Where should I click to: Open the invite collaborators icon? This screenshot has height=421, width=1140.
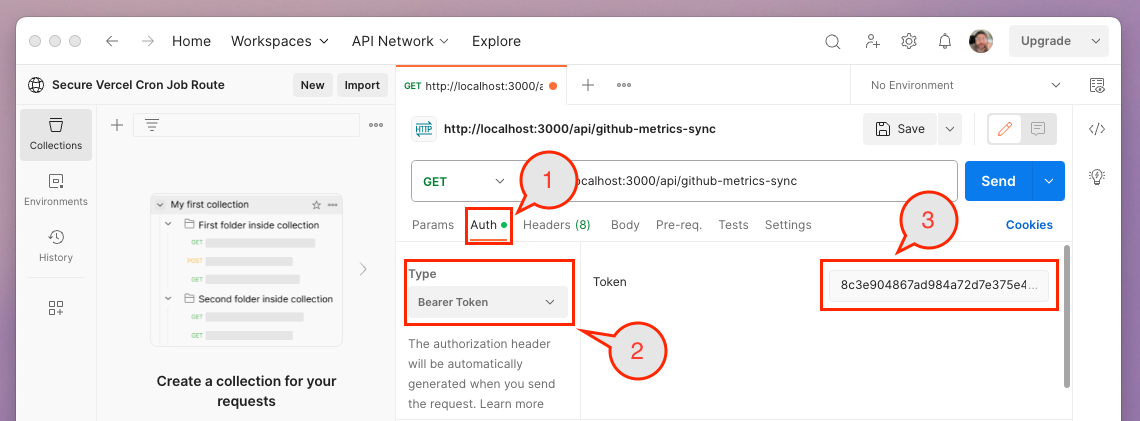pyautogui.click(x=872, y=42)
